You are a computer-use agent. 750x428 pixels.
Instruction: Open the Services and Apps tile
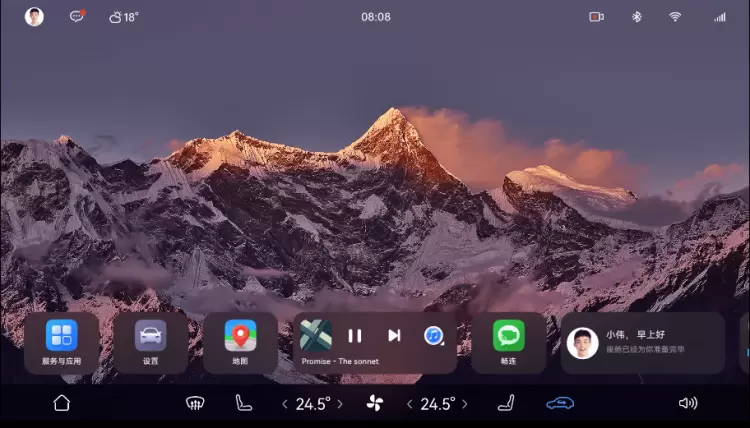point(62,343)
